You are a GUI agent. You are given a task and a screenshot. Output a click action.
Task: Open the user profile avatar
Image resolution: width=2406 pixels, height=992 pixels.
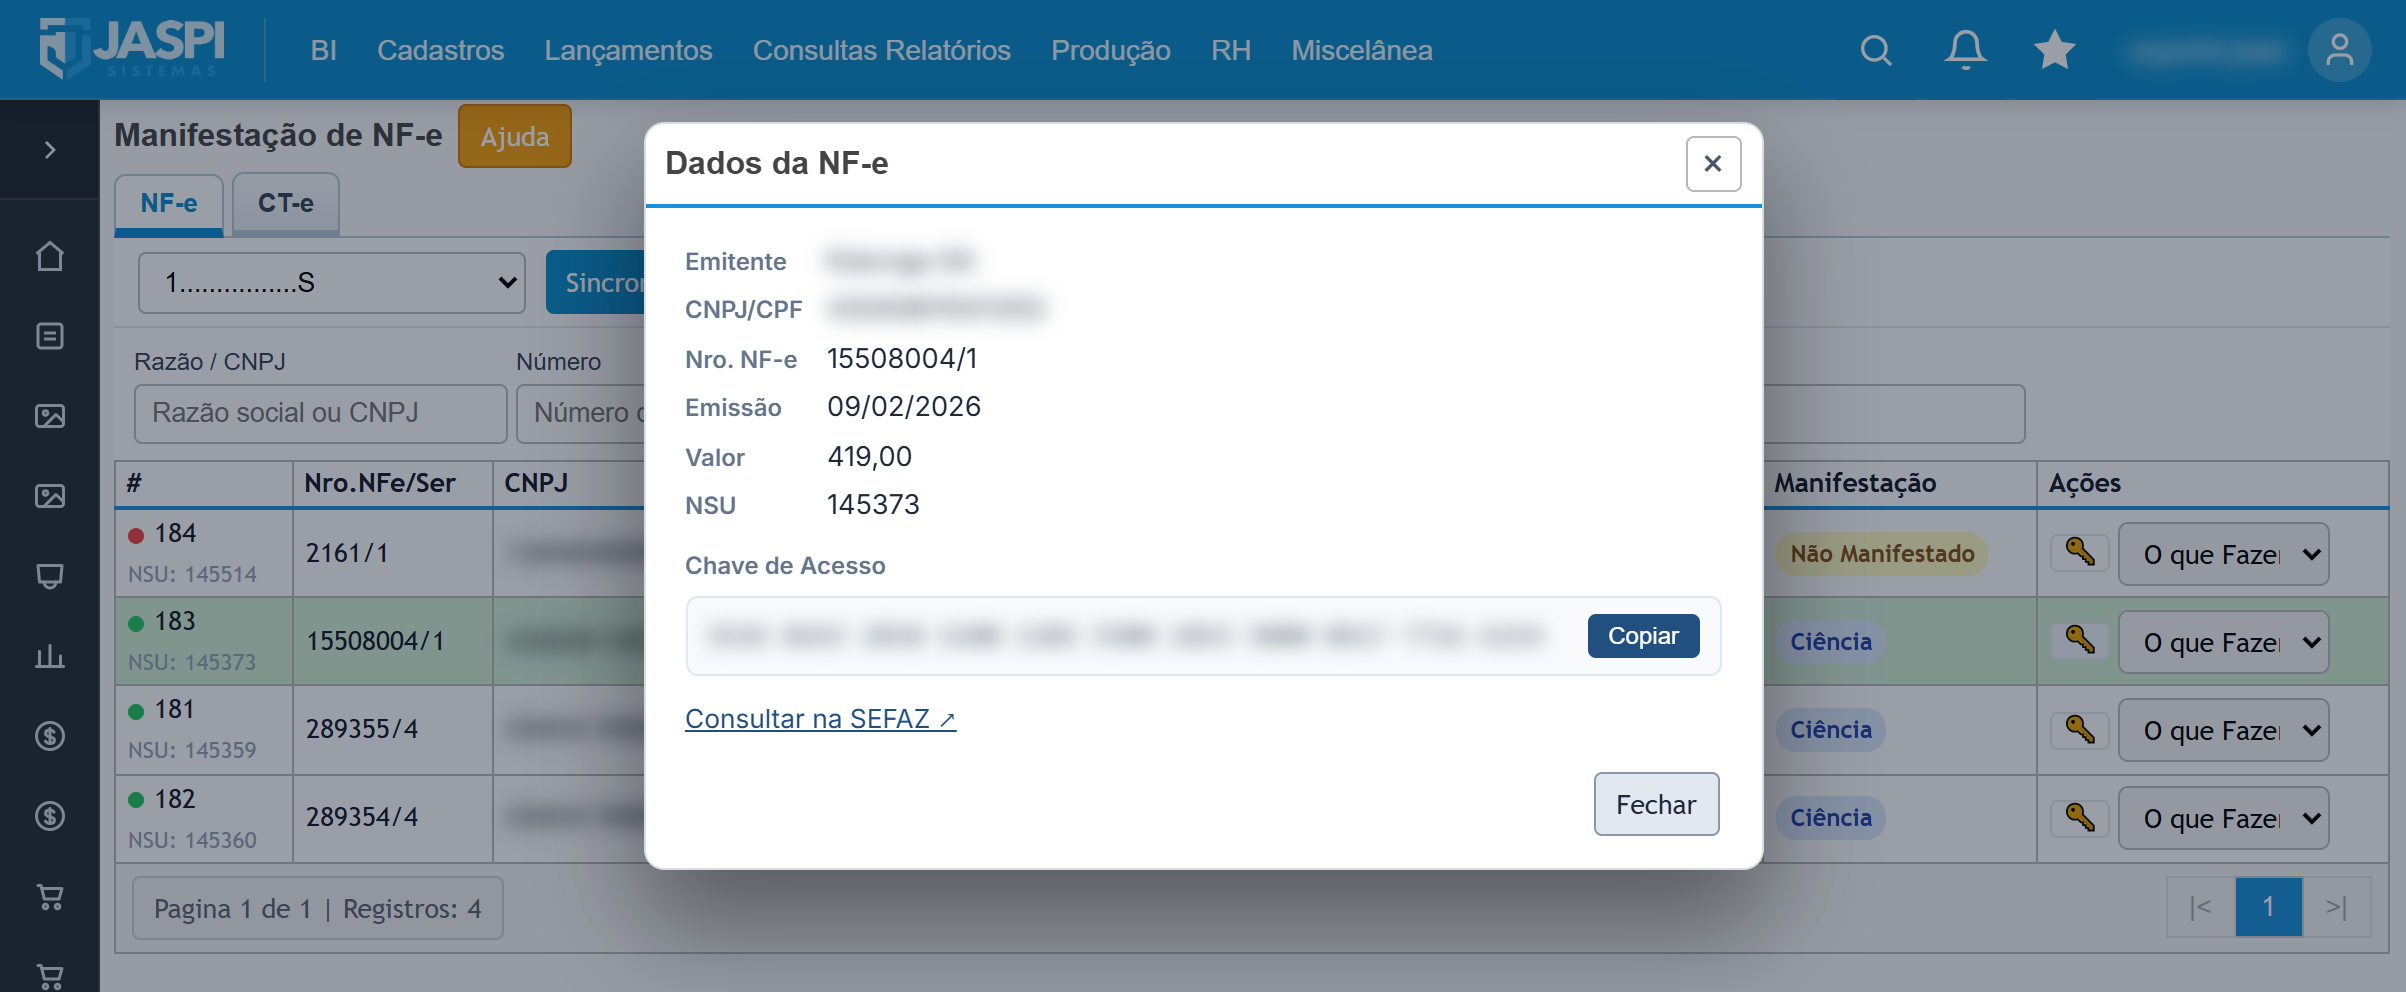(2339, 50)
